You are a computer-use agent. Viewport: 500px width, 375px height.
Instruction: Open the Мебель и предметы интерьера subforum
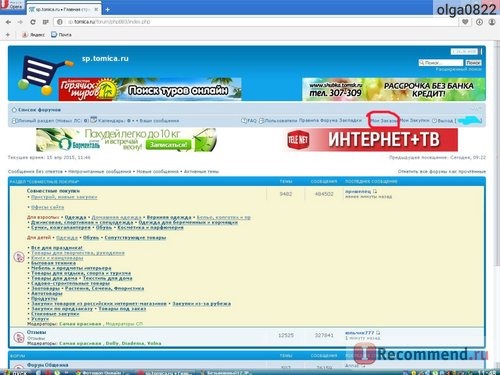[71, 268]
